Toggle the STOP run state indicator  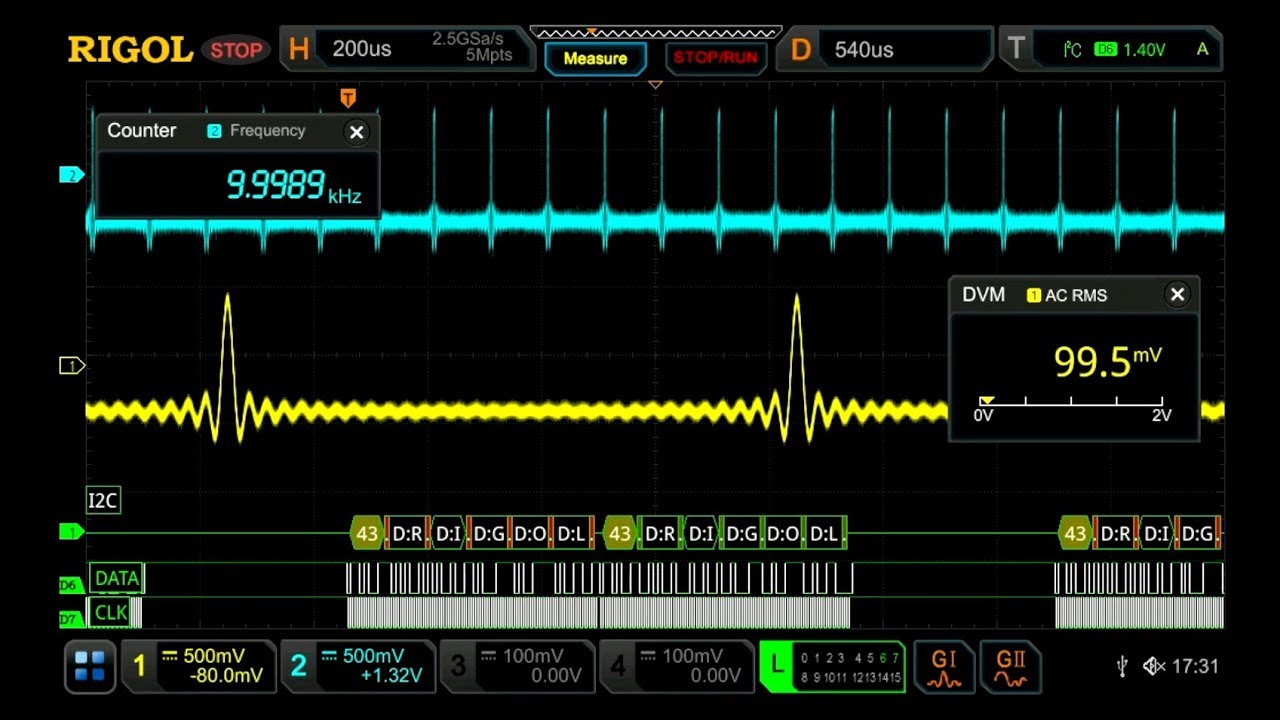236,50
